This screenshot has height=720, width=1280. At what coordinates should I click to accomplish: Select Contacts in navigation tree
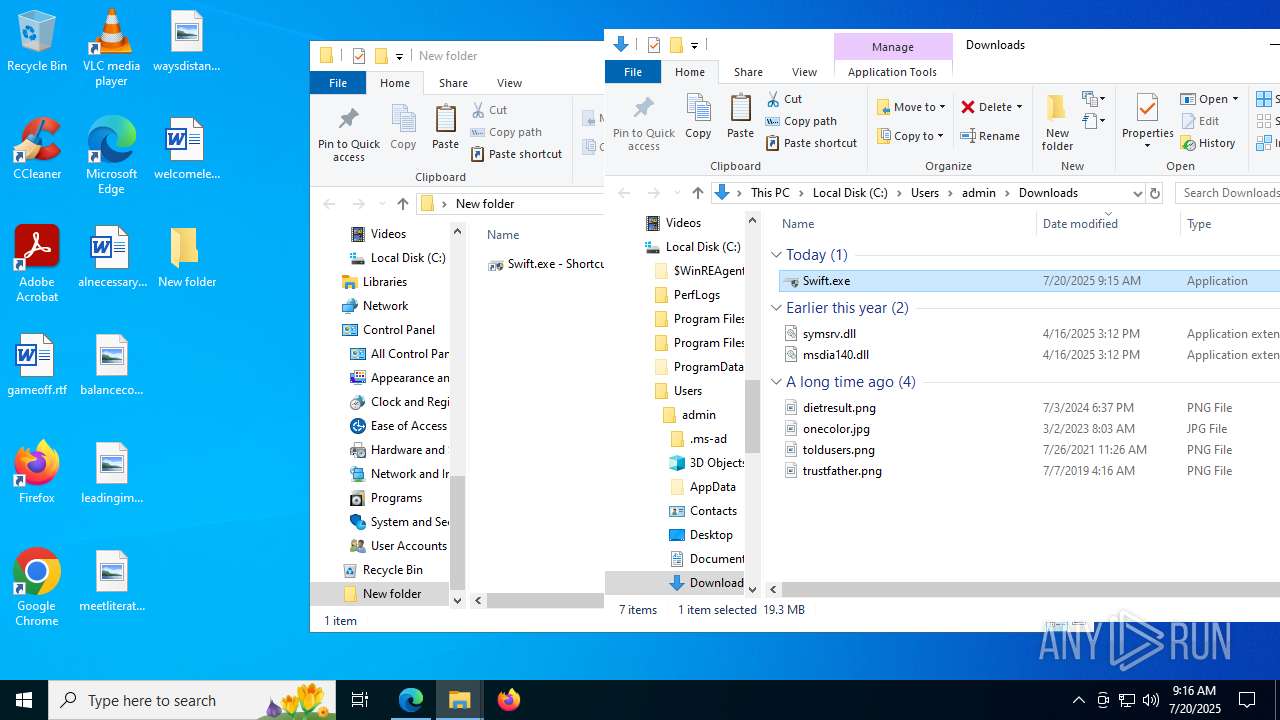(713, 511)
